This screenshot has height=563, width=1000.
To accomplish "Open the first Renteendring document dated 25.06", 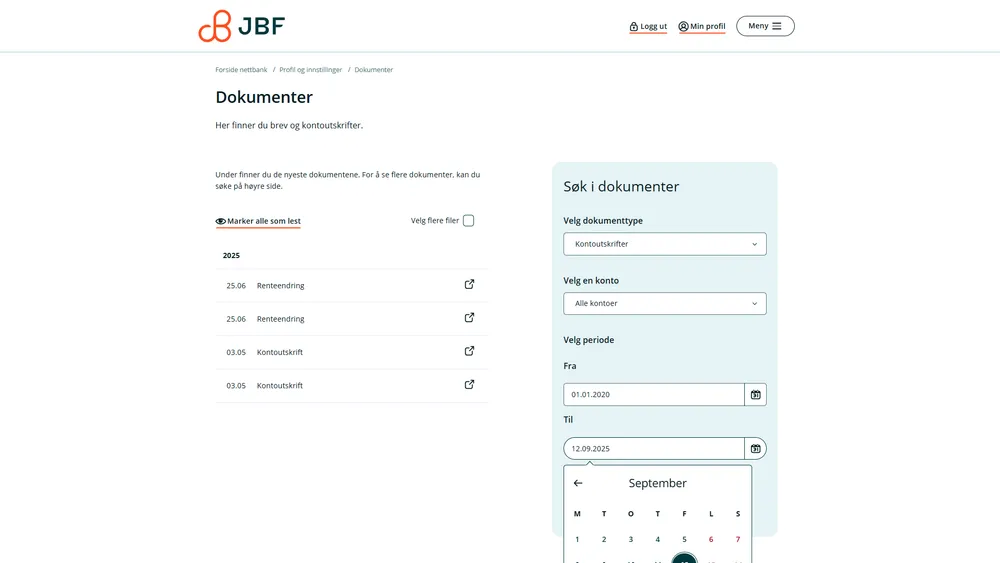I will [280, 286].
